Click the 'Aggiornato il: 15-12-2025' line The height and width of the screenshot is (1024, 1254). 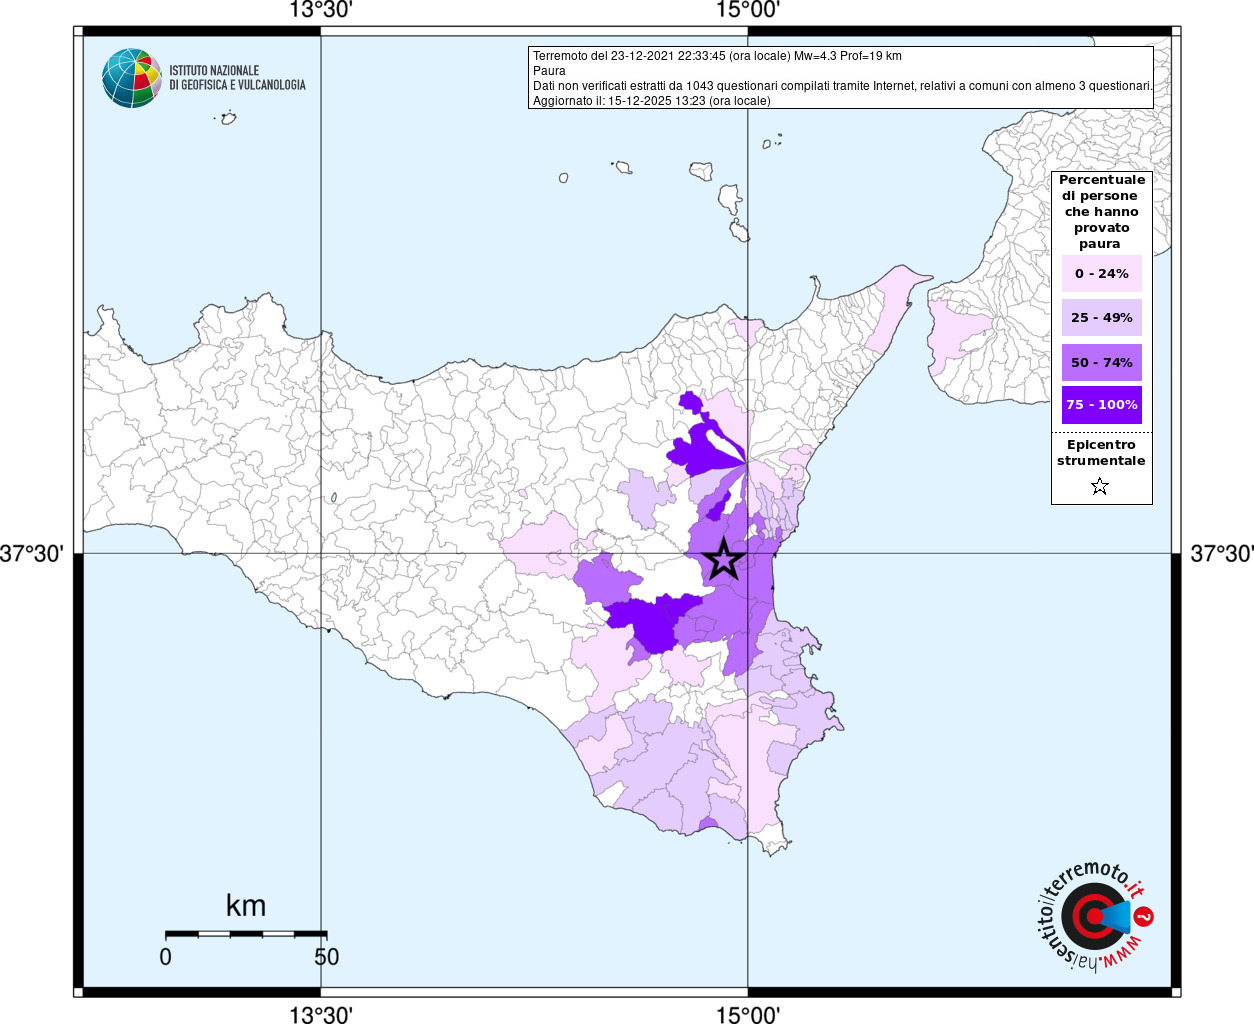652,101
